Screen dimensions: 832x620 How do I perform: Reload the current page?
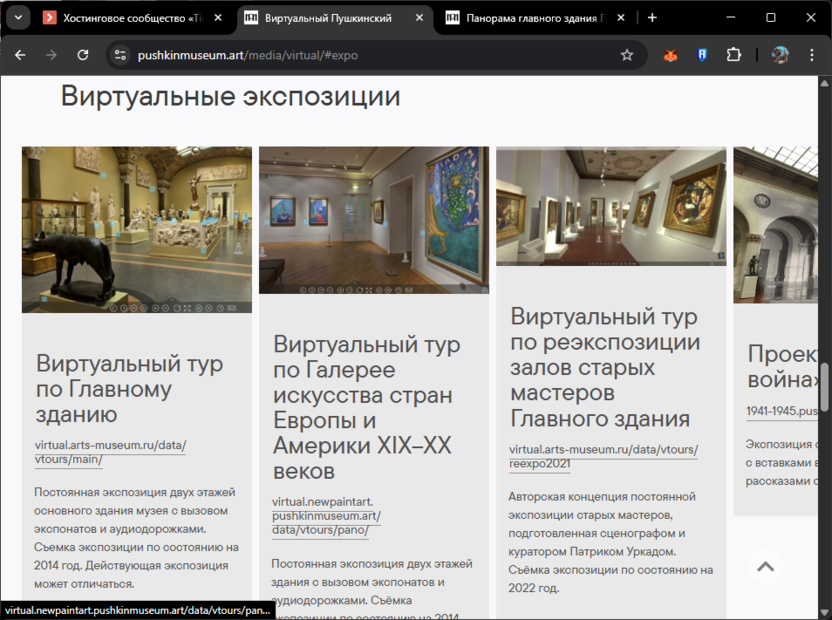[x=83, y=55]
